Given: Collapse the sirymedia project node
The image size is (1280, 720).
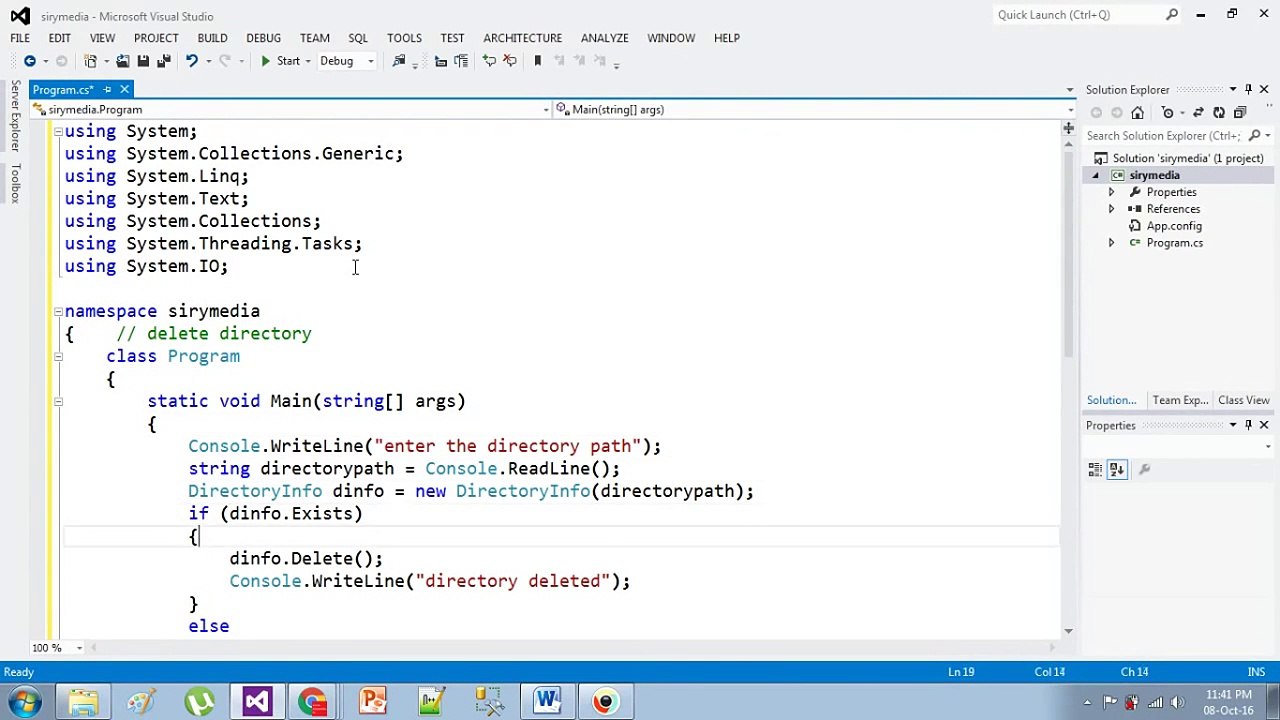Looking at the screenshot, I should pyautogui.click(x=1096, y=175).
